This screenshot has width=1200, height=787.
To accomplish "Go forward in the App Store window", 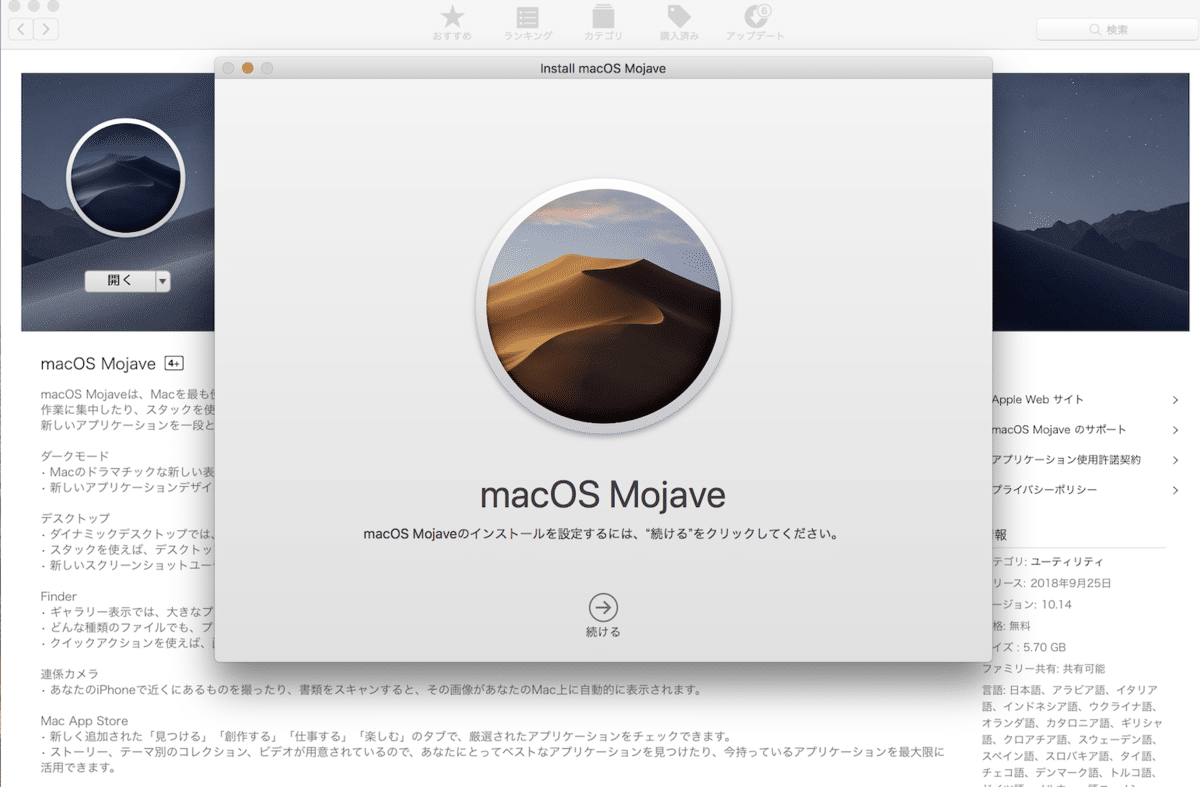I will point(46,29).
